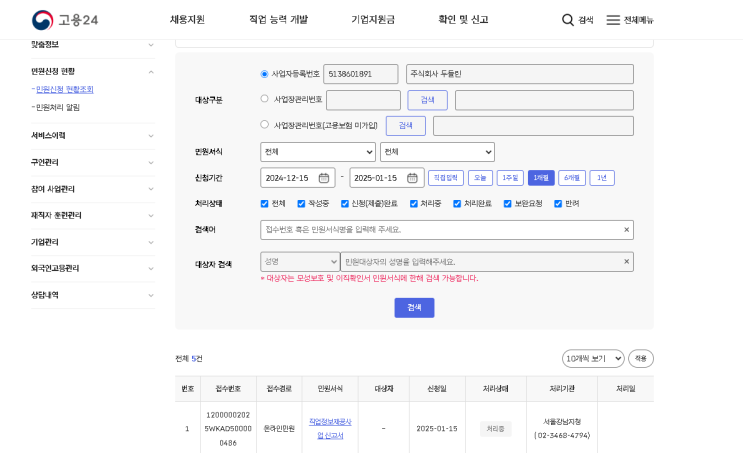Open 채용지원 top menu
The image size is (743, 453).
(187, 20)
